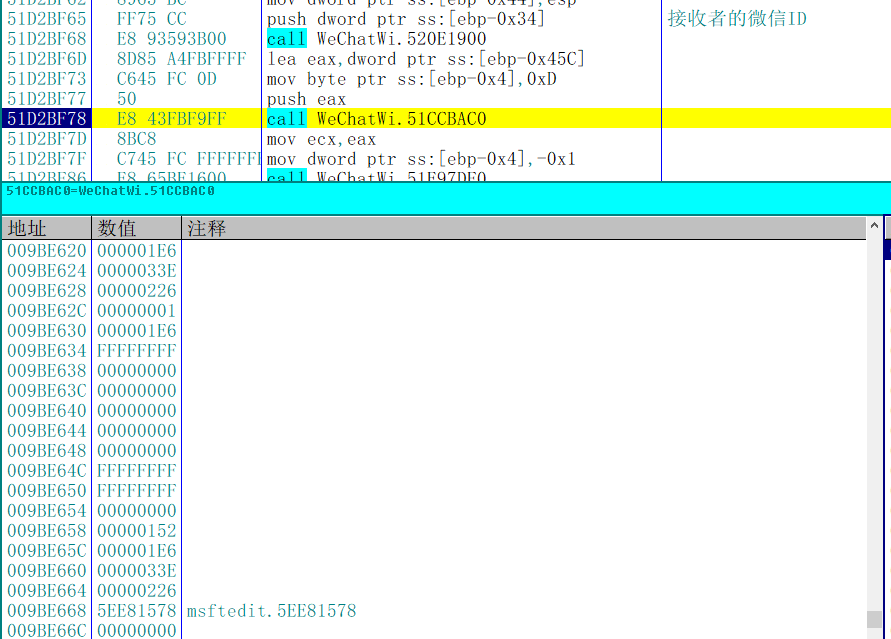Select stack address 009BE624

tap(47, 270)
